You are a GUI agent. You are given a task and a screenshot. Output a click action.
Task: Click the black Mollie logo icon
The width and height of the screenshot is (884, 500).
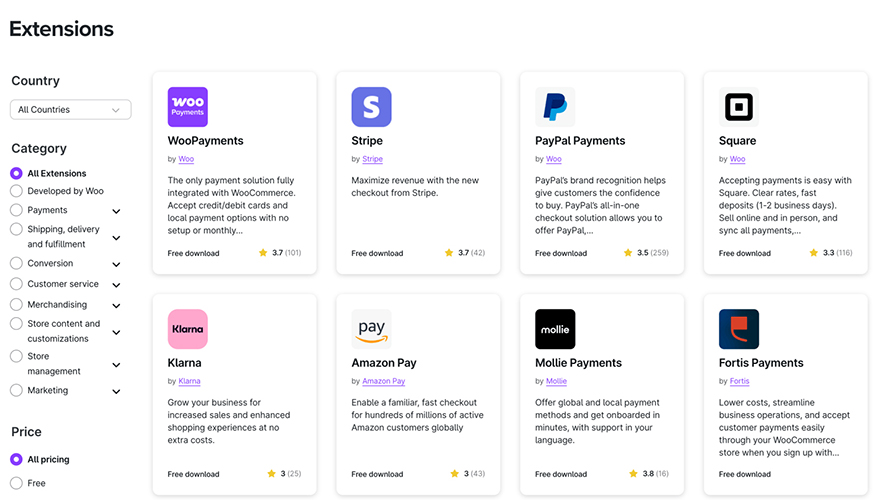click(x=555, y=329)
